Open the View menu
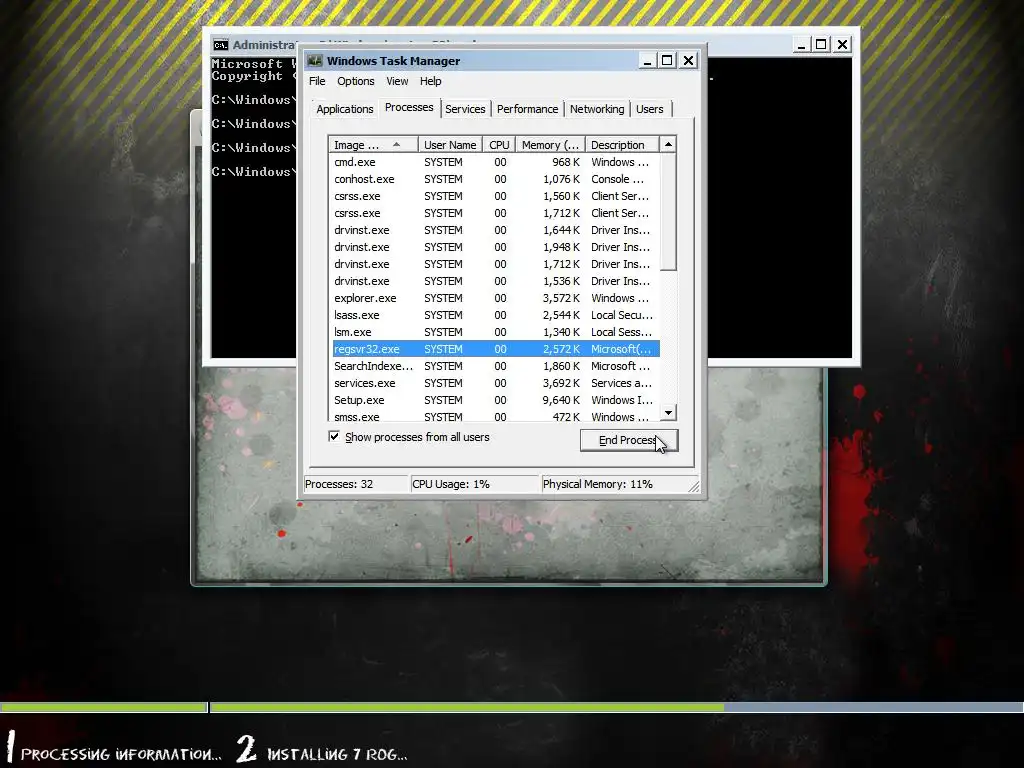1024x768 pixels. pyautogui.click(x=396, y=81)
